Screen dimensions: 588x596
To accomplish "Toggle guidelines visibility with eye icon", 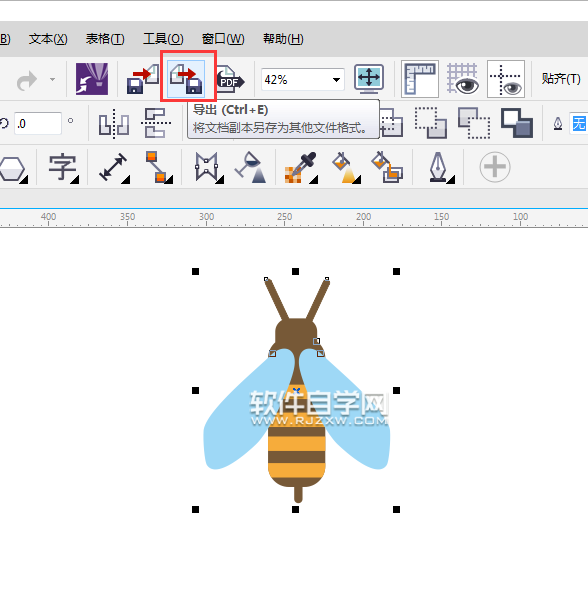I will 506,79.
